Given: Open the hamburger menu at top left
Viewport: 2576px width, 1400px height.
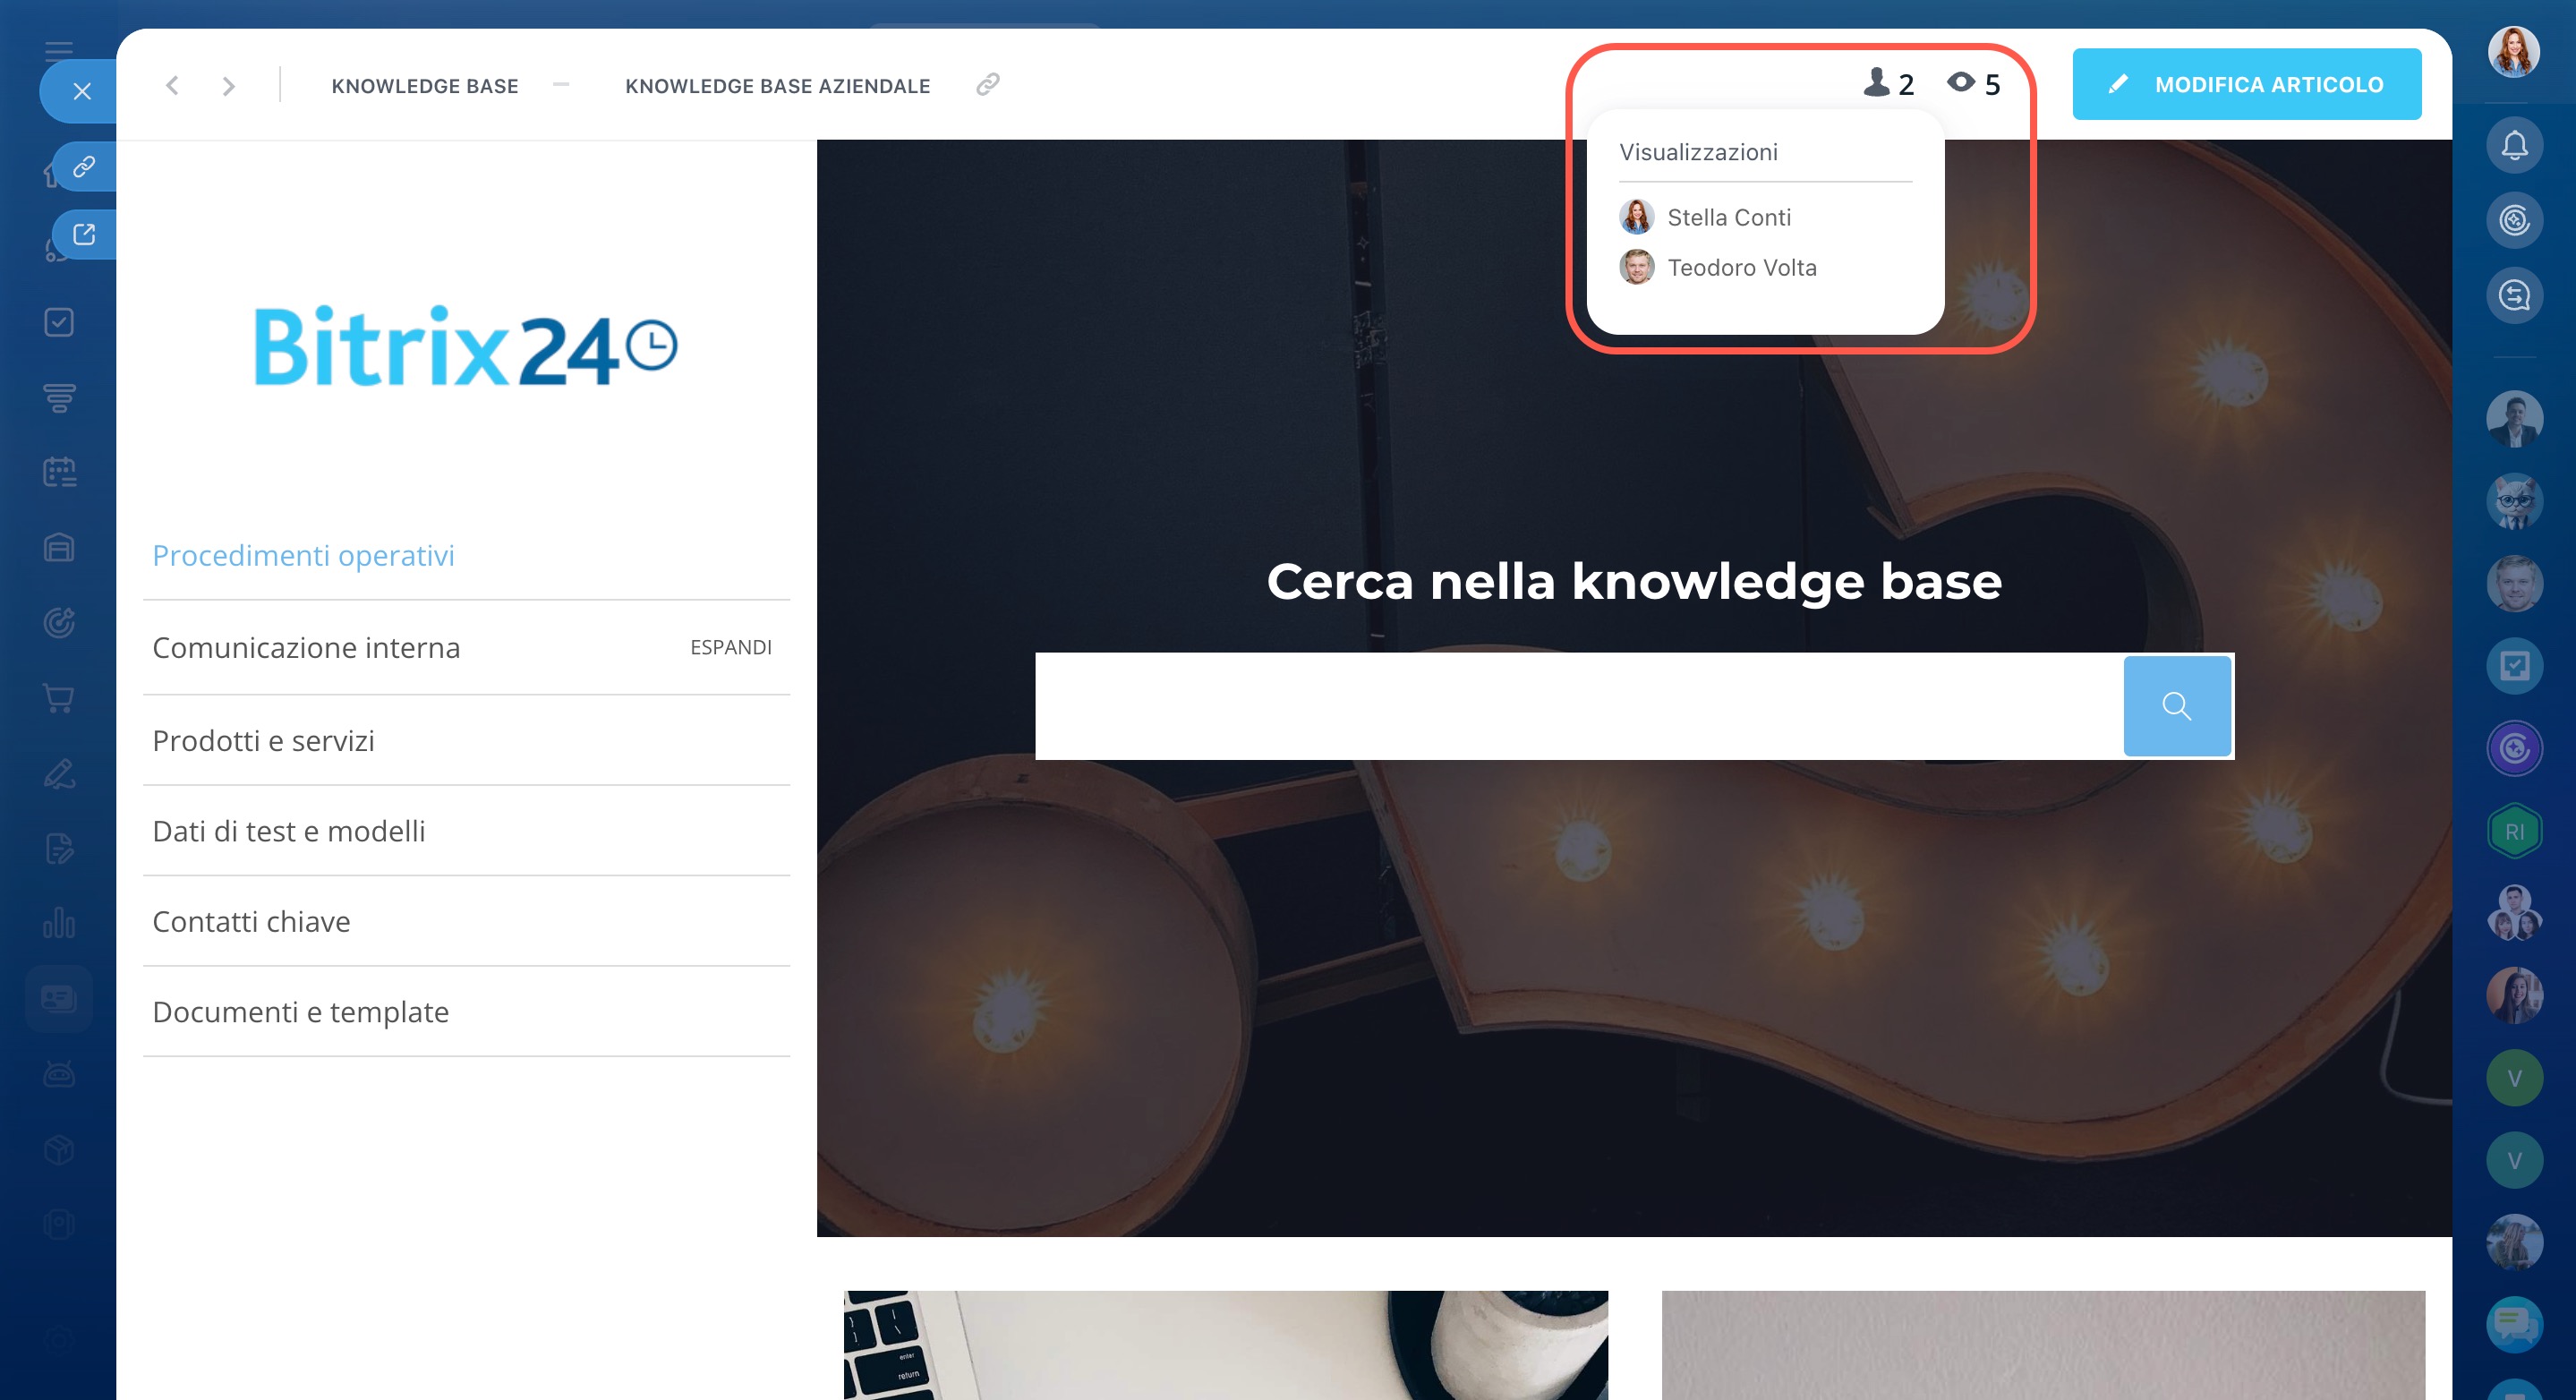Looking at the screenshot, I should tap(59, 50).
